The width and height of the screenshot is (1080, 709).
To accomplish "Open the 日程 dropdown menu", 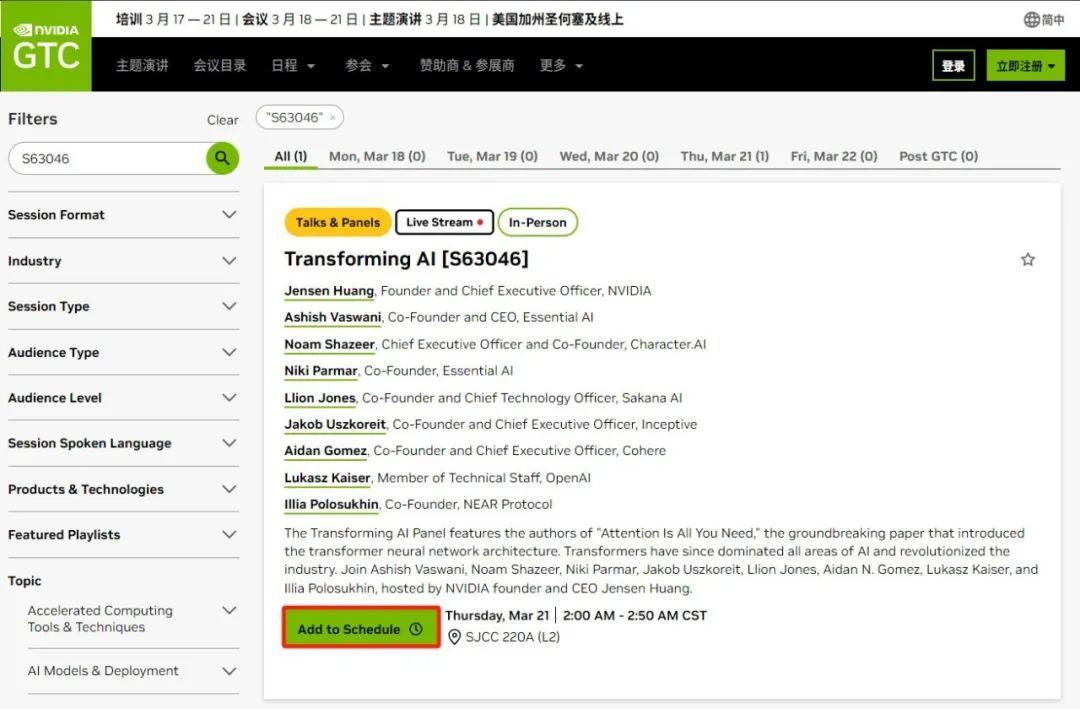I will 293,65.
